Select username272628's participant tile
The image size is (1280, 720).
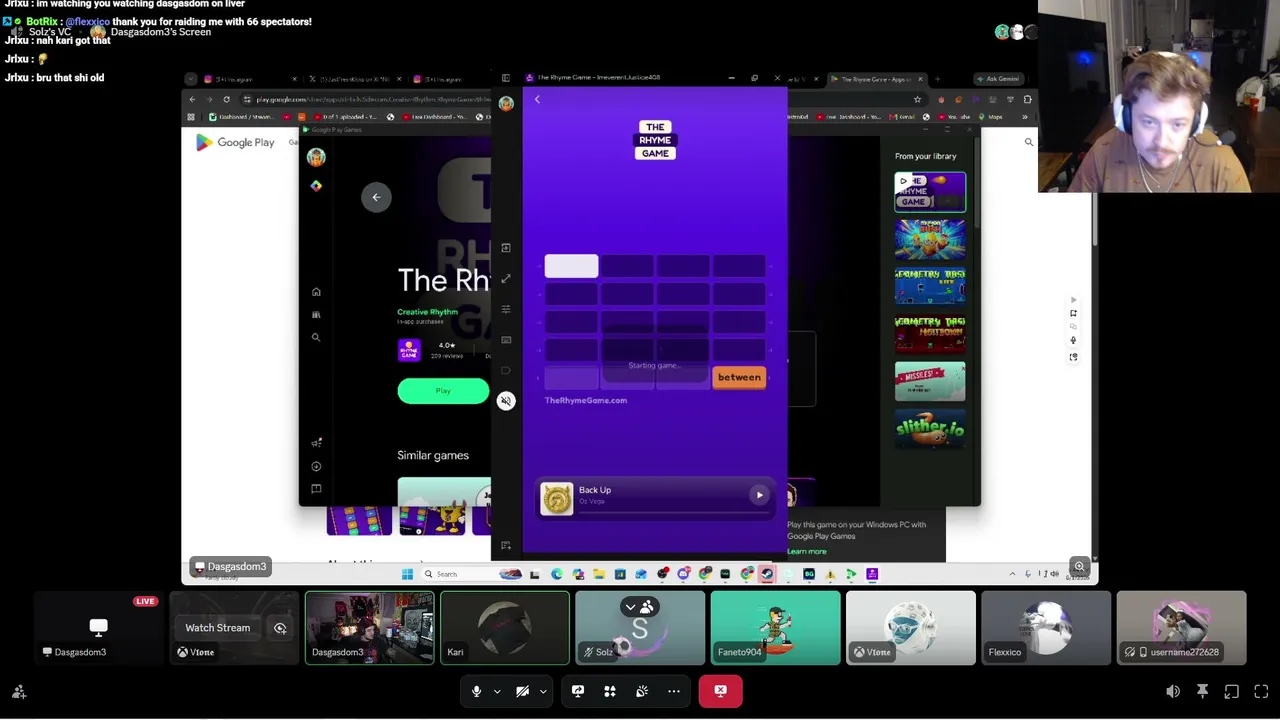pos(1181,628)
